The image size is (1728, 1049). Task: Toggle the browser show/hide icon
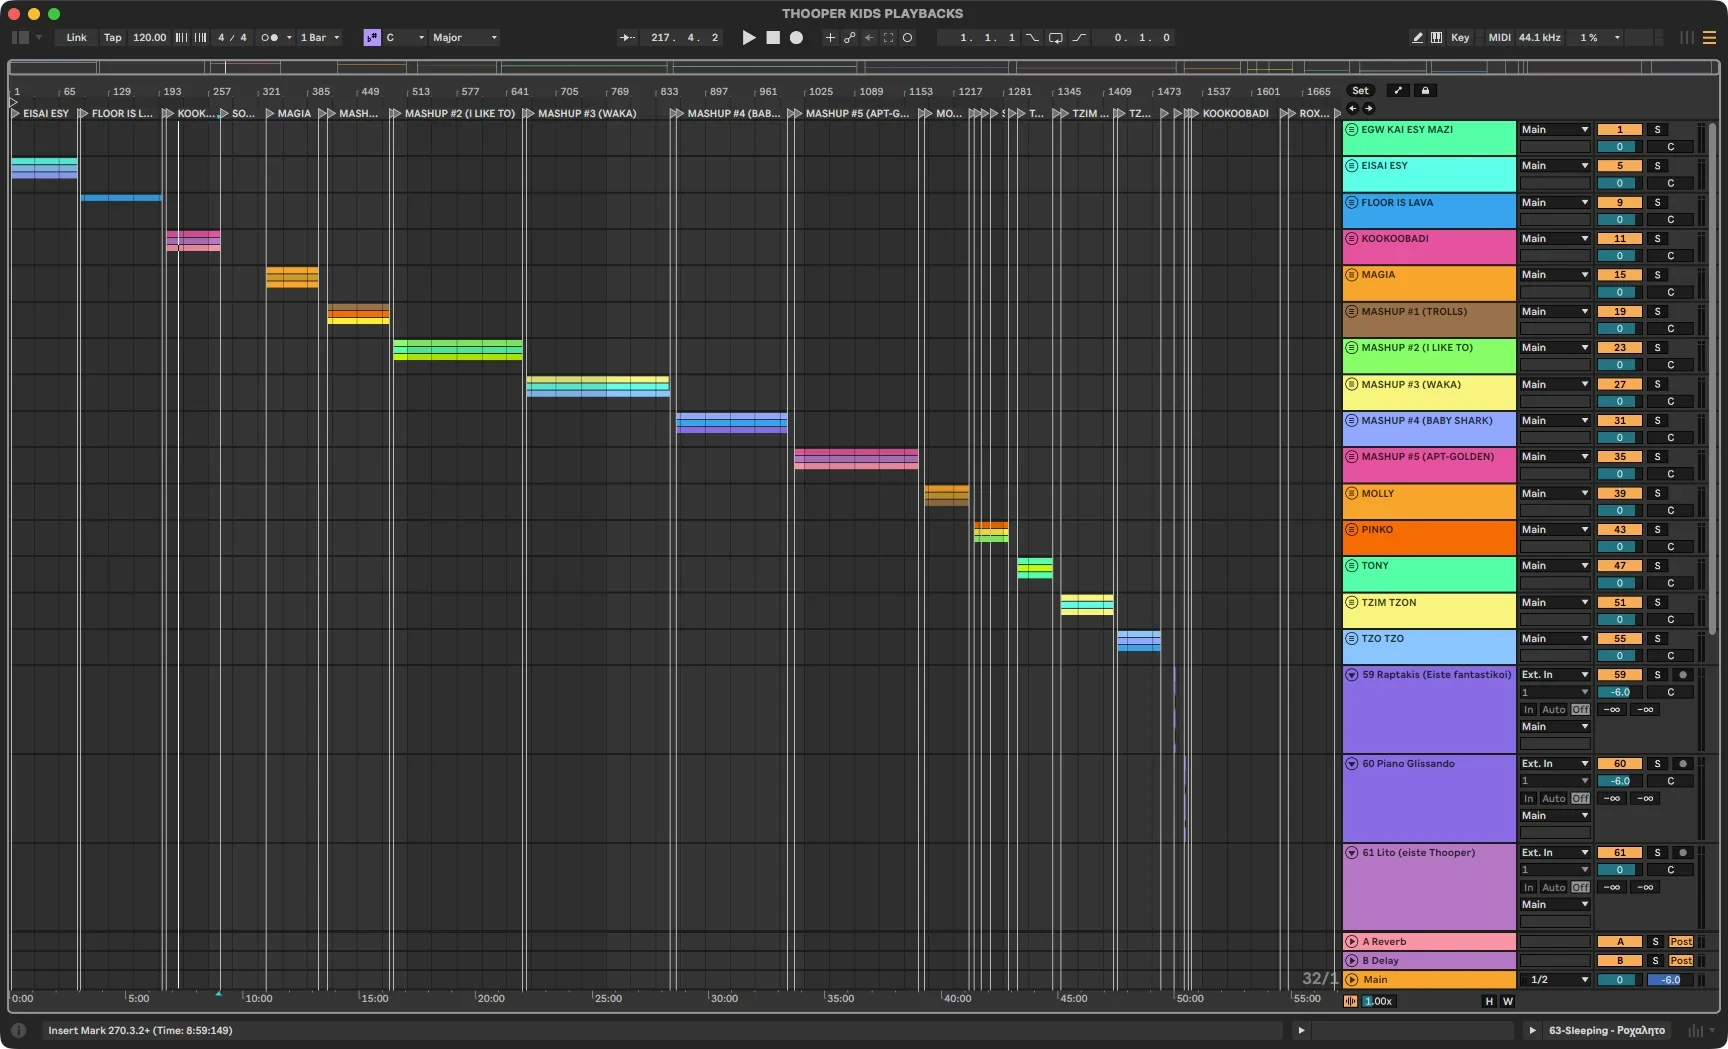point(20,38)
